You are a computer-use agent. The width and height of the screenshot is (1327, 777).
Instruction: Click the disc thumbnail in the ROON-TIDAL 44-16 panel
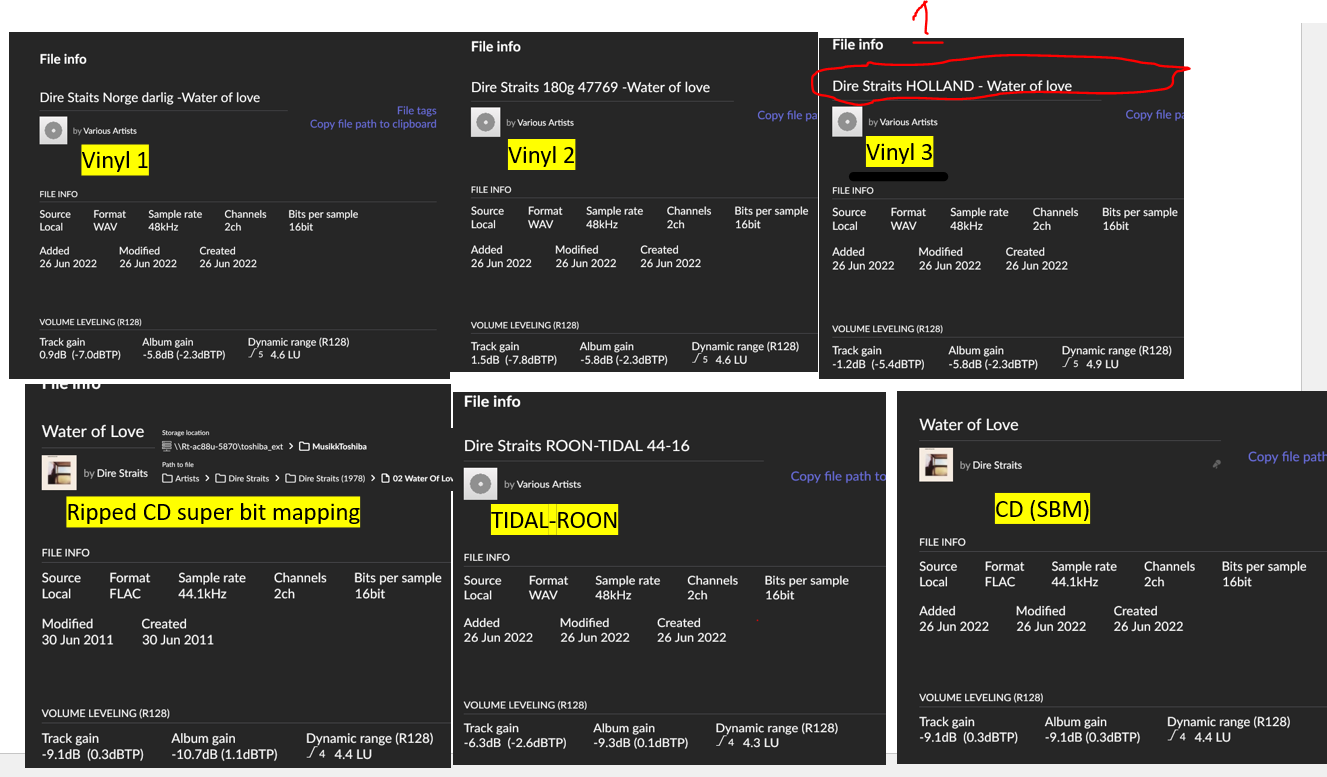[x=481, y=484]
